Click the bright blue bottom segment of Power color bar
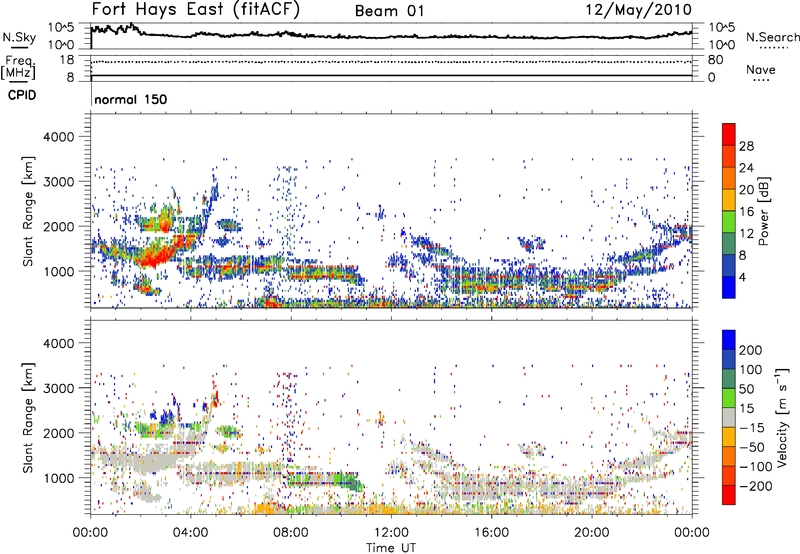This screenshot has width=800, height=554. 729,287
